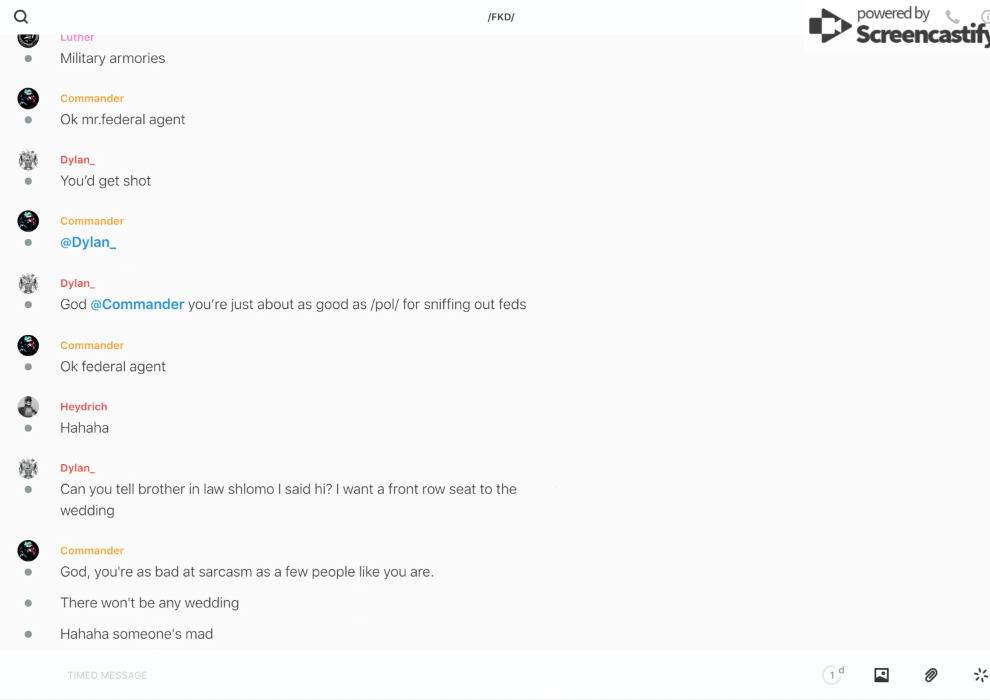Open Heydrich's profile avatar
The width and height of the screenshot is (990, 700).
(28, 407)
